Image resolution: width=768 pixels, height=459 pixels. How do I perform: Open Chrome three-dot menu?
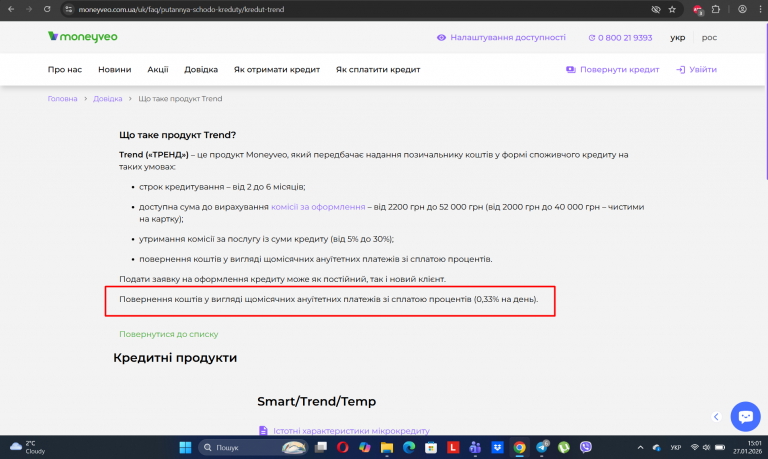(x=760, y=9)
